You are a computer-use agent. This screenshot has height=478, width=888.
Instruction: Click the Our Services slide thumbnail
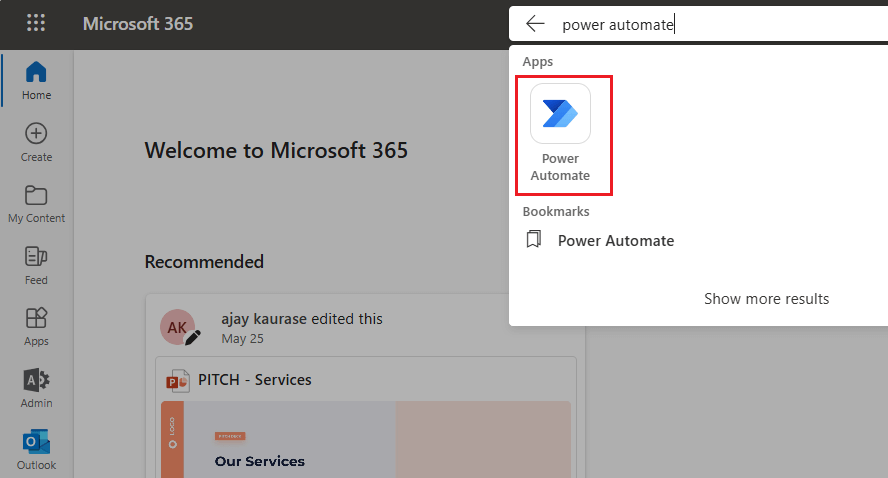(365, 440)
